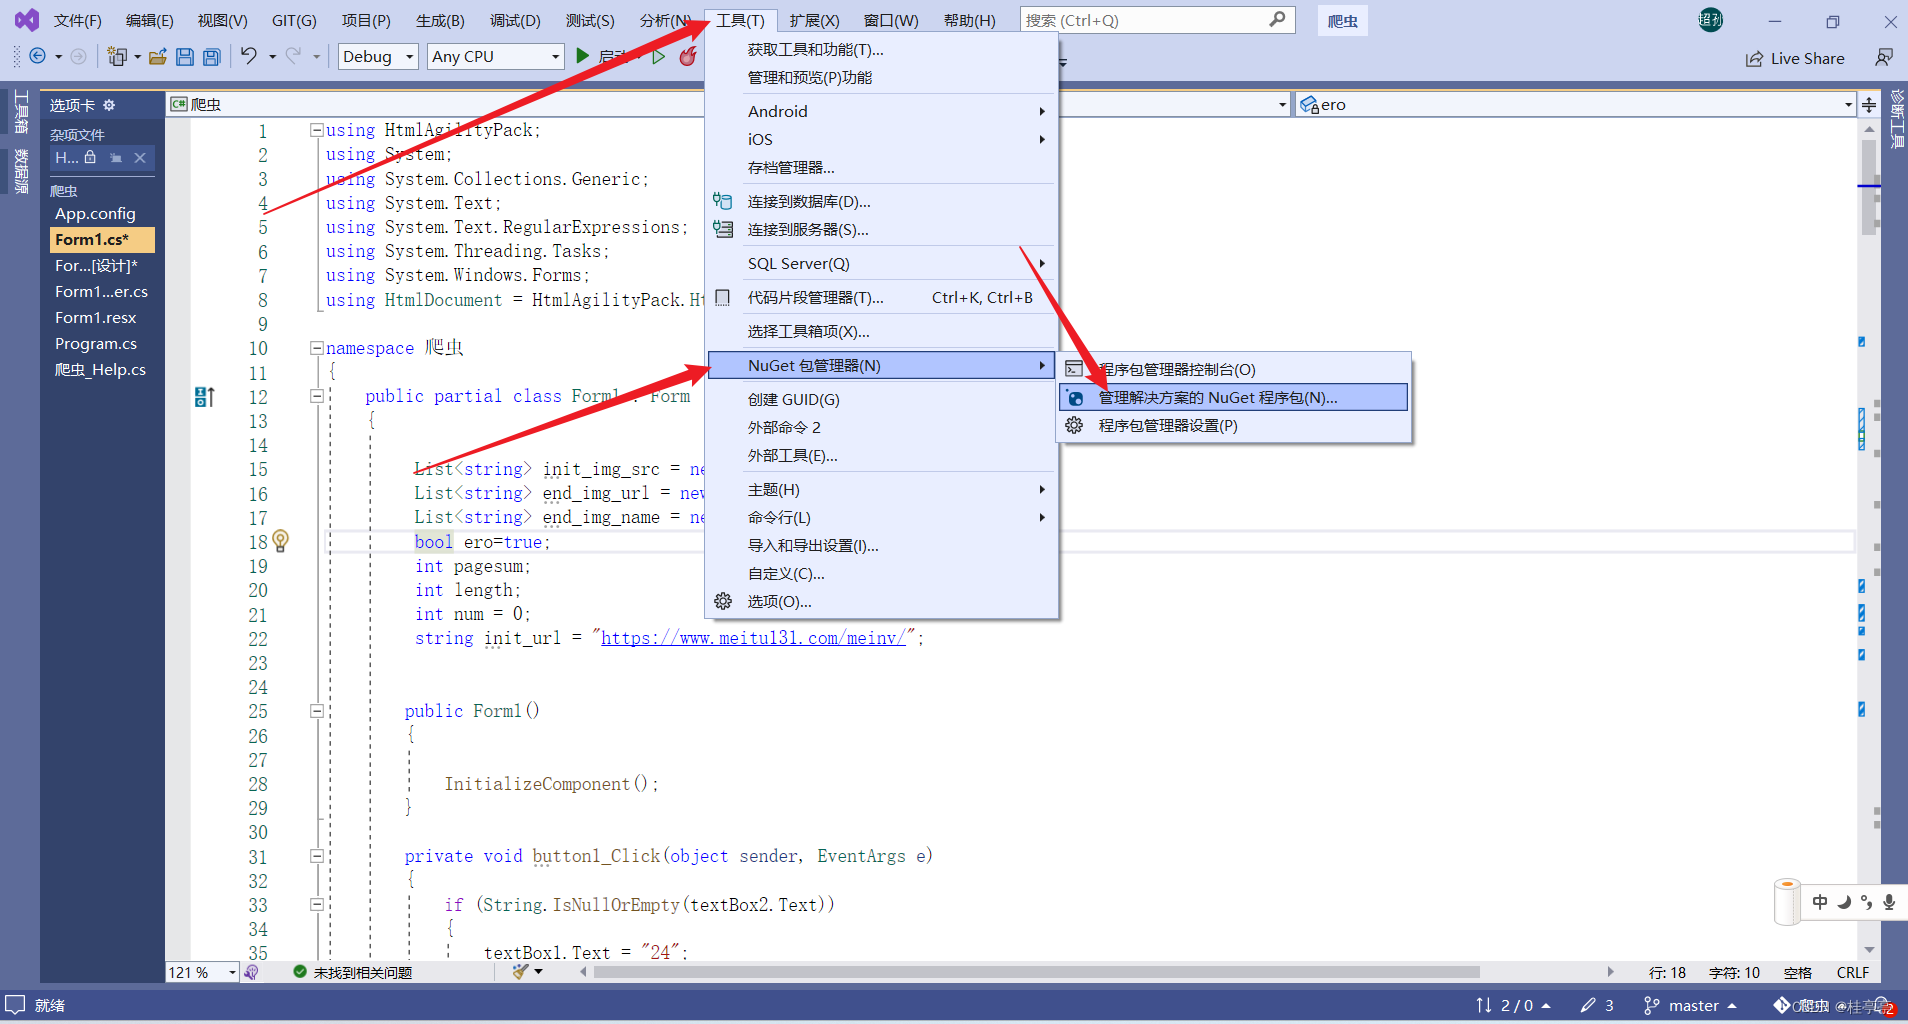Toggle the pin icon on the H... file
This screenshot has width=1908, height=1024.
pos(116,157)
